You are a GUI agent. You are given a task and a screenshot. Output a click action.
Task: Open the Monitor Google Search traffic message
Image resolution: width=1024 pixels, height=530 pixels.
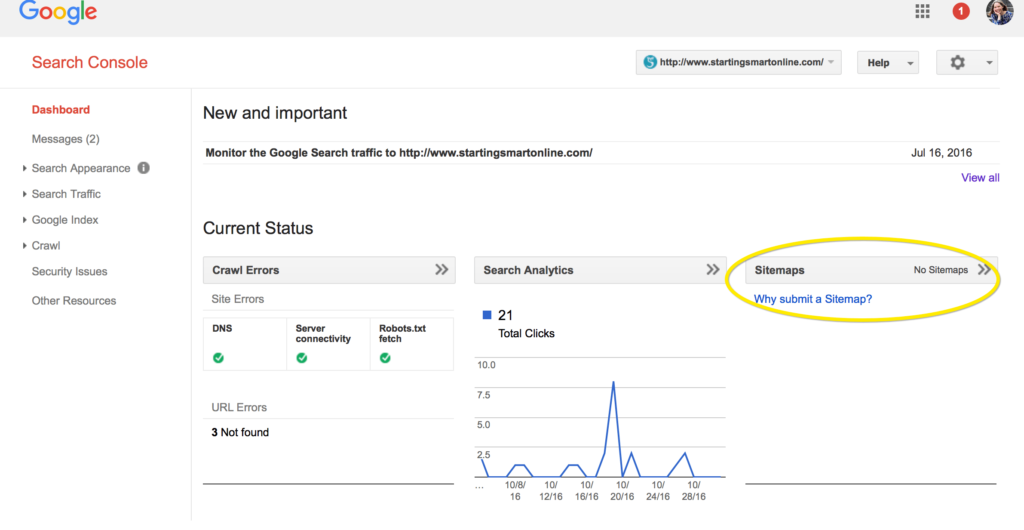pos(399,153)
